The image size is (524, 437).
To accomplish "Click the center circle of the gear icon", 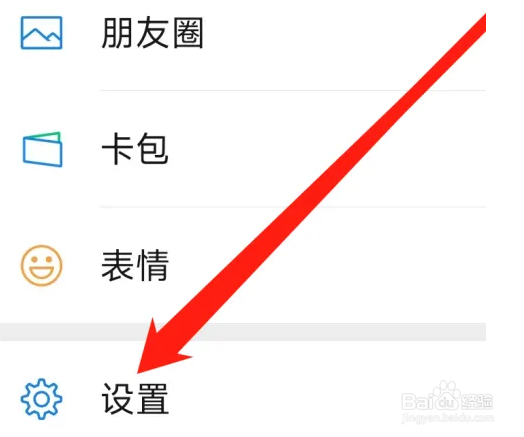I will click(41, 399).
